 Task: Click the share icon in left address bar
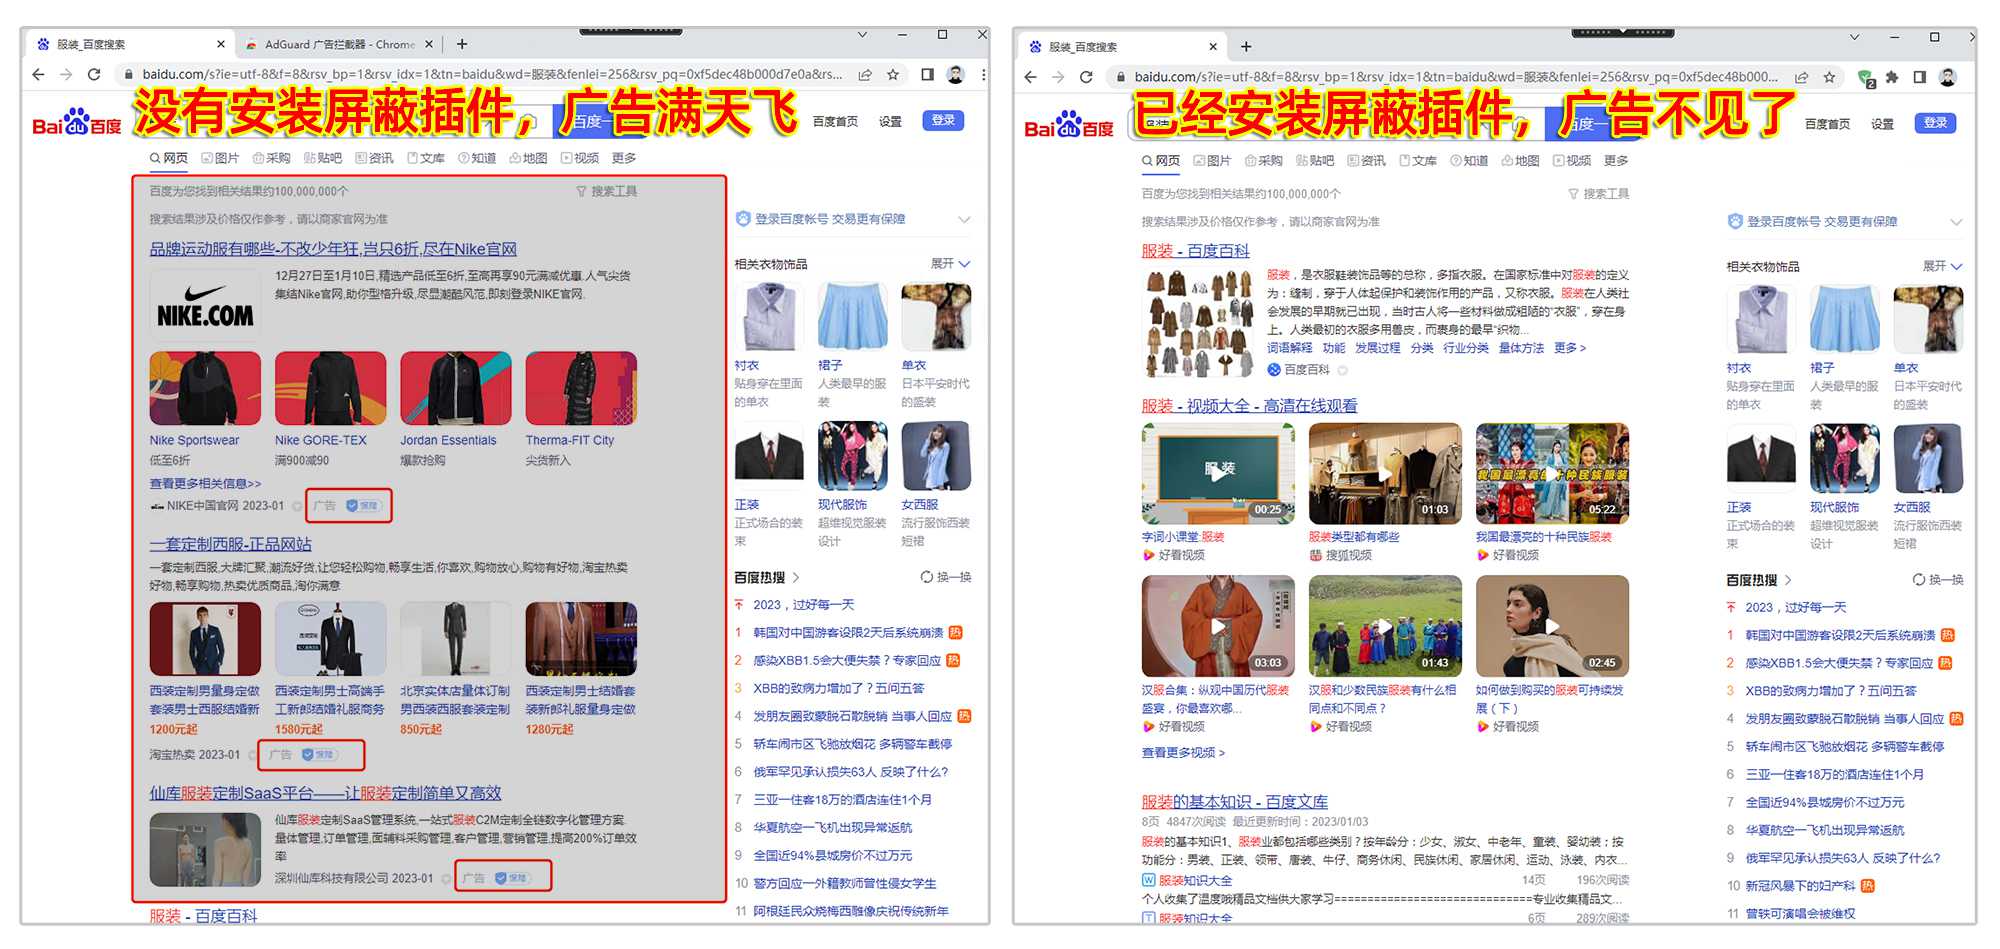coord(865,74)
